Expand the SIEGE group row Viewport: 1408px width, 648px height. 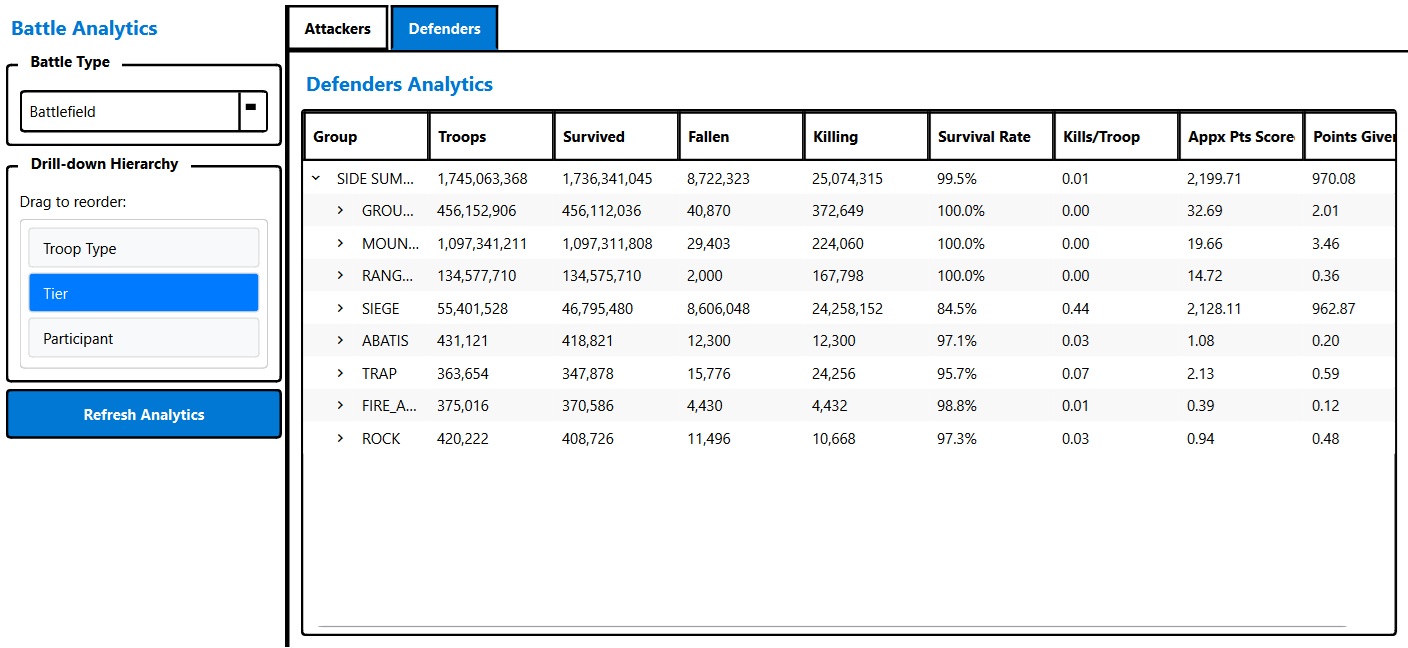coord(340,308)
